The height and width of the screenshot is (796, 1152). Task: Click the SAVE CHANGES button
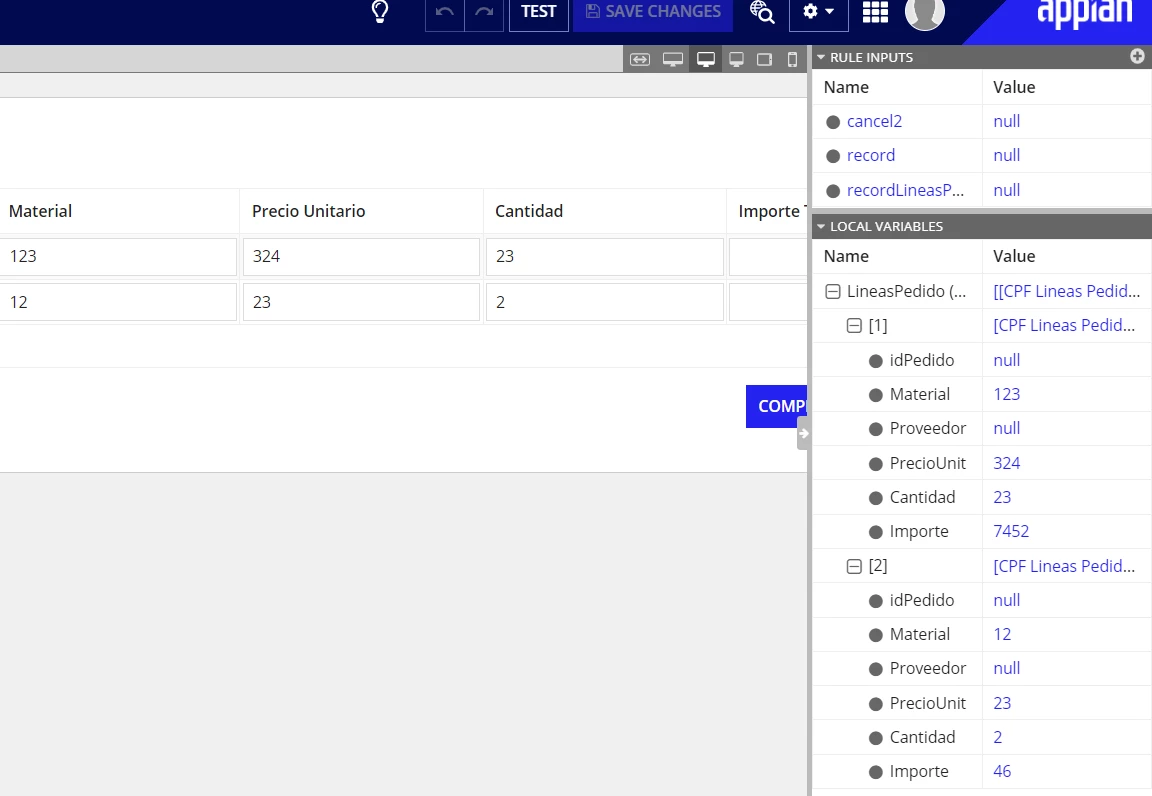click(653, 12)
